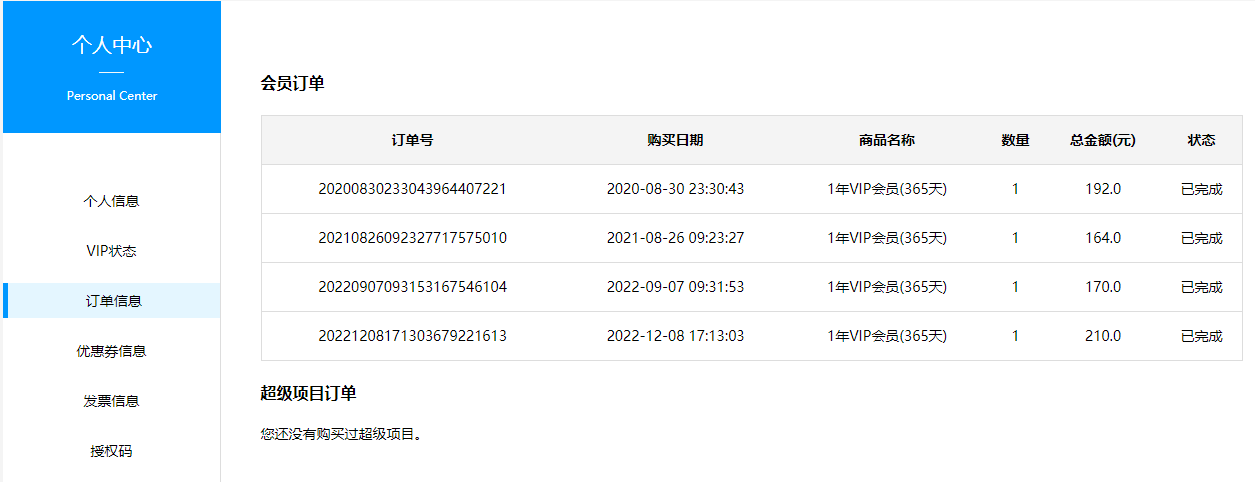
Task: Open 个人信息 in the sidebar
Action: tap(111, 201)
